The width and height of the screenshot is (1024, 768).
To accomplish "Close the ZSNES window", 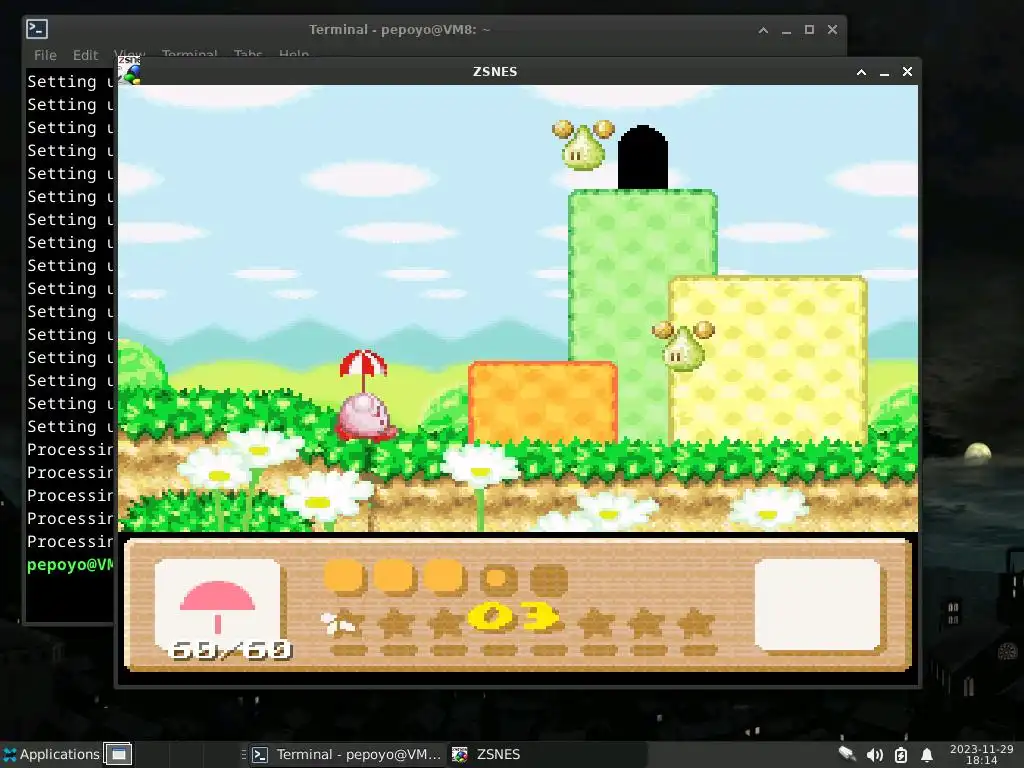I will click(x=907, y=72).
